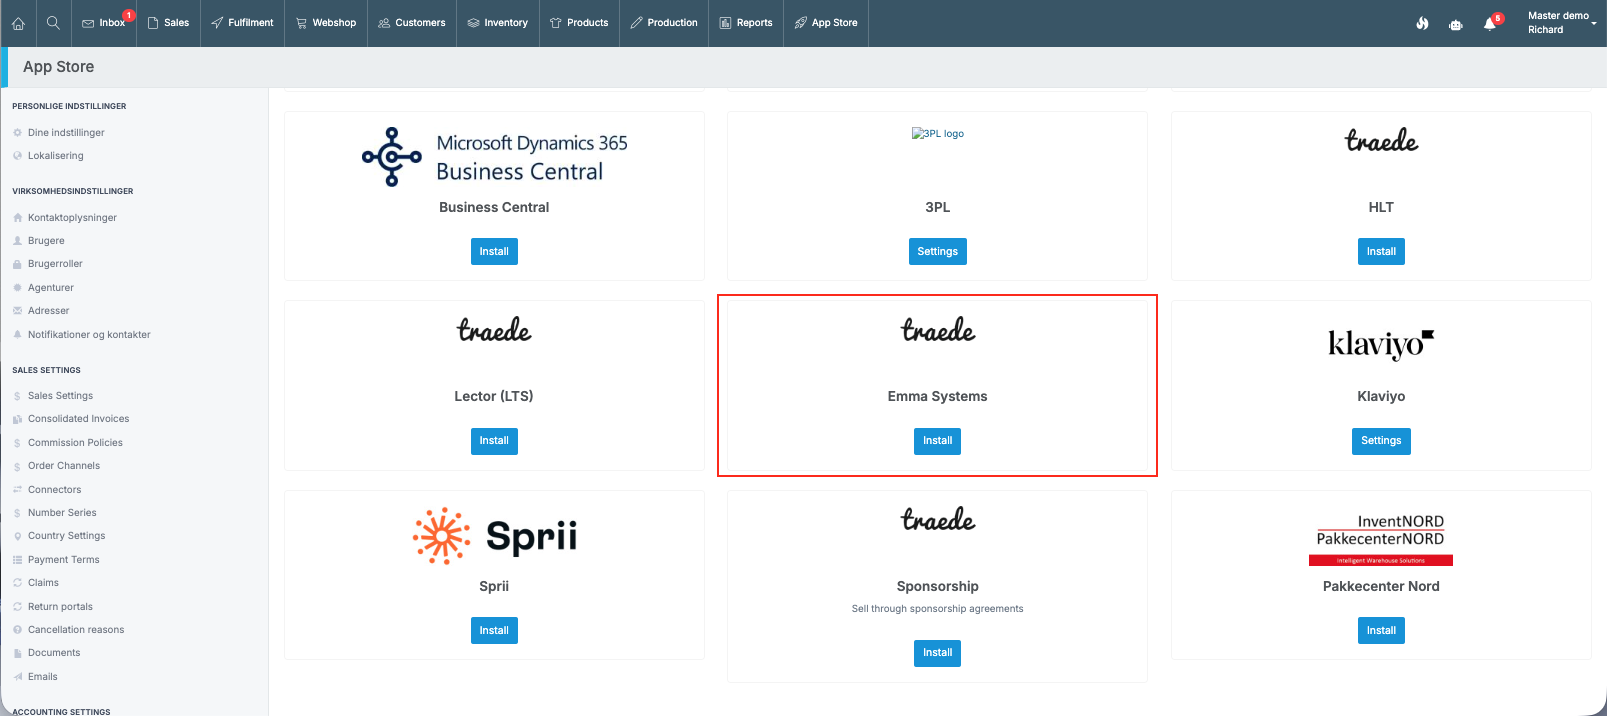Open Dine indstillinger in sidebar
This screenshot has width=1607, height=716.
pyautogui.click(x=66, y=133)
